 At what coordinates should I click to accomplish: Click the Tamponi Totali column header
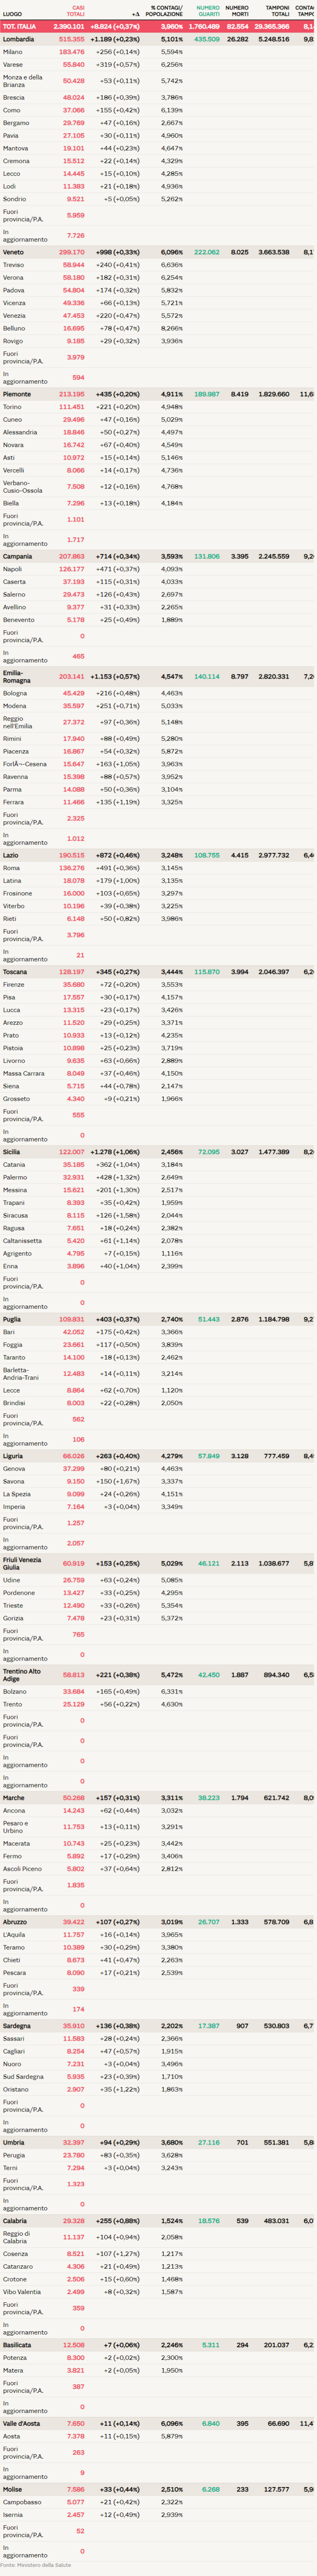277,11
